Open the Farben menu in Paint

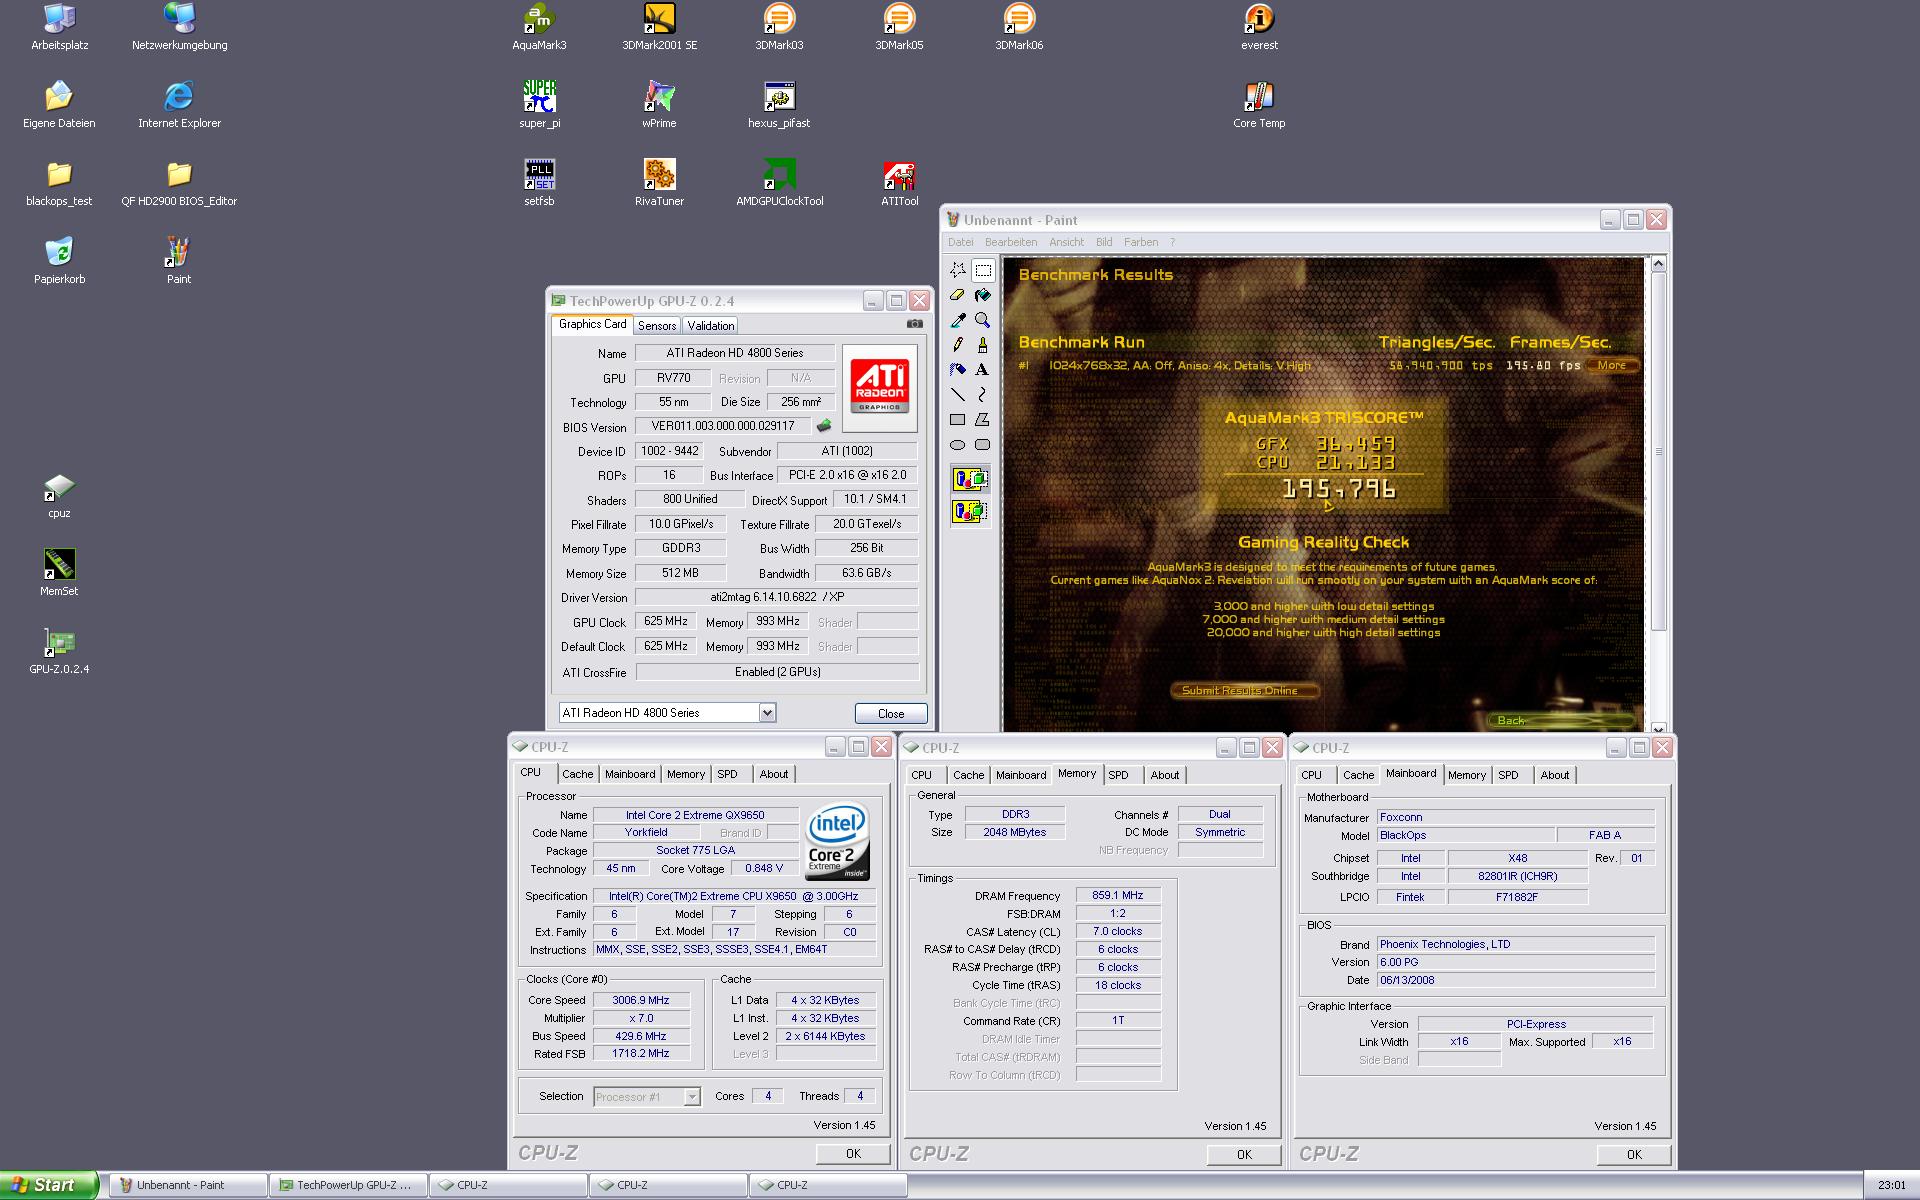click(1140, 242)
